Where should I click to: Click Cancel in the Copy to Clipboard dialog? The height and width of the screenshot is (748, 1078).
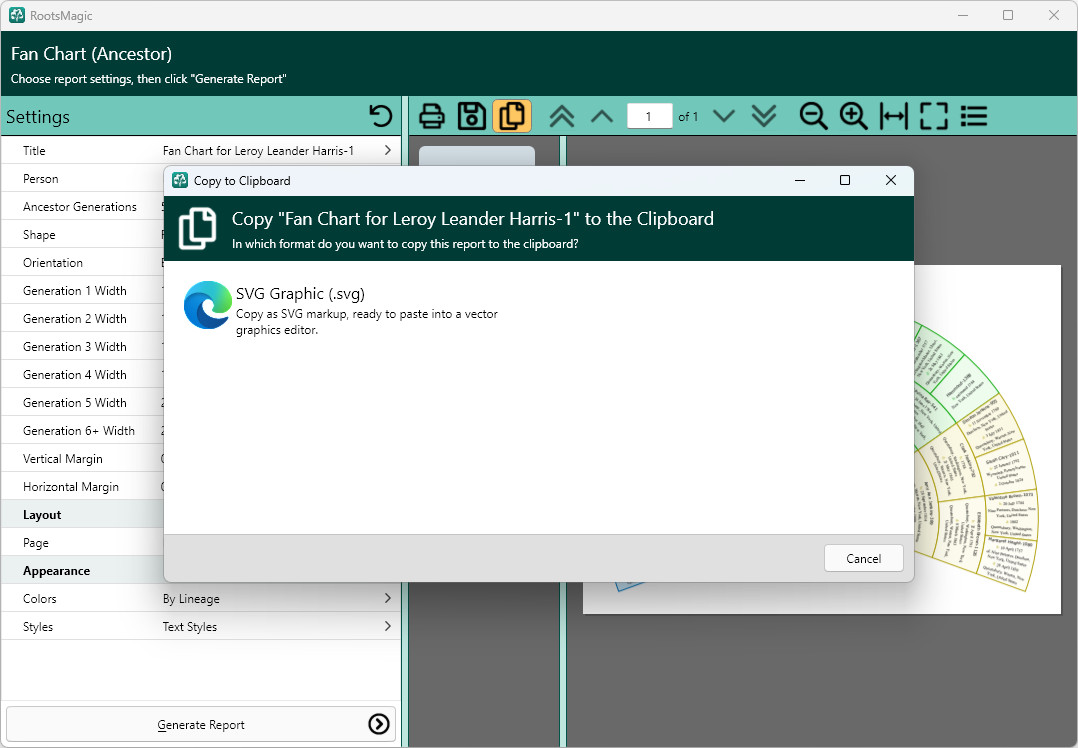(x=864, y=558)
